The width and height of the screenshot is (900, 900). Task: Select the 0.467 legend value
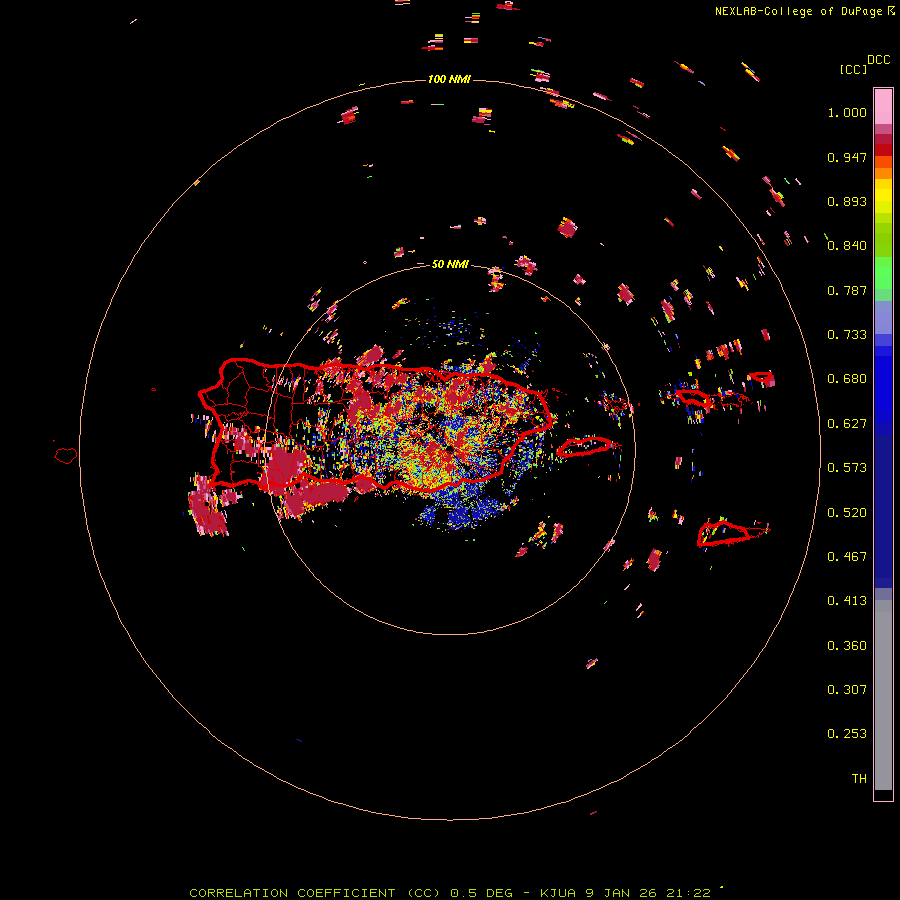pyautogui.click(x=847, y=557)
